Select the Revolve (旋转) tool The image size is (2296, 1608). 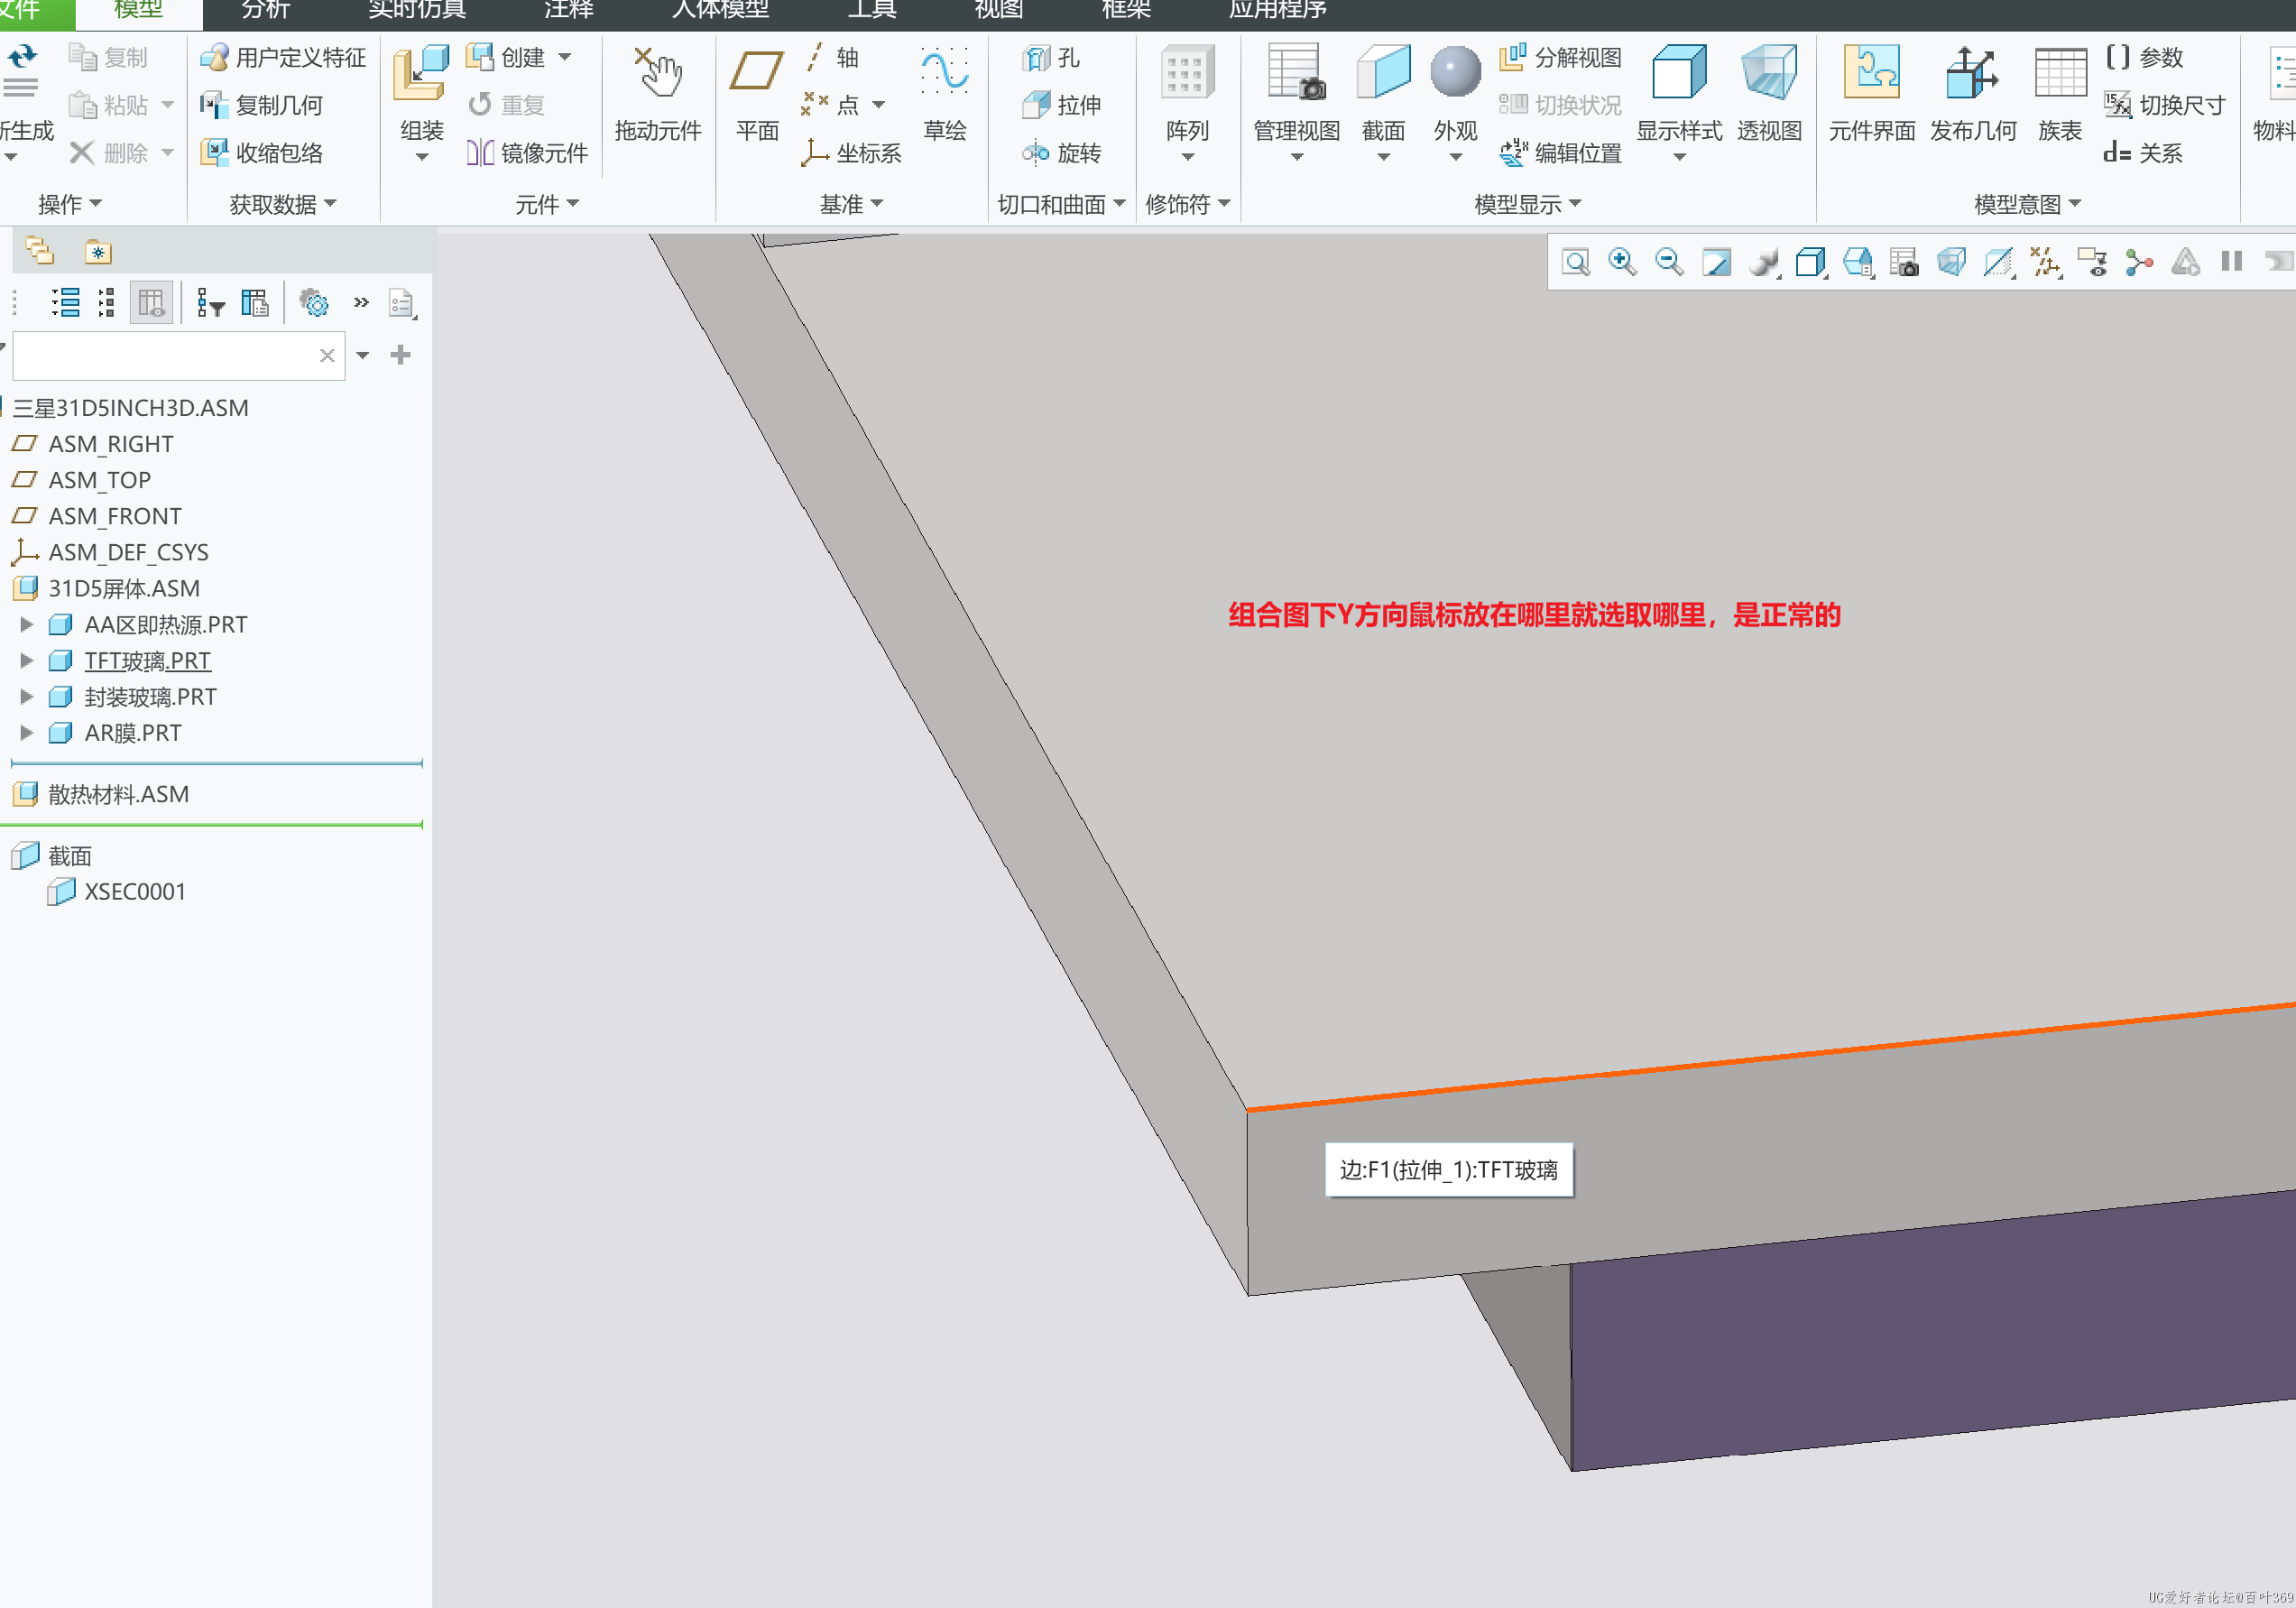1062,153
